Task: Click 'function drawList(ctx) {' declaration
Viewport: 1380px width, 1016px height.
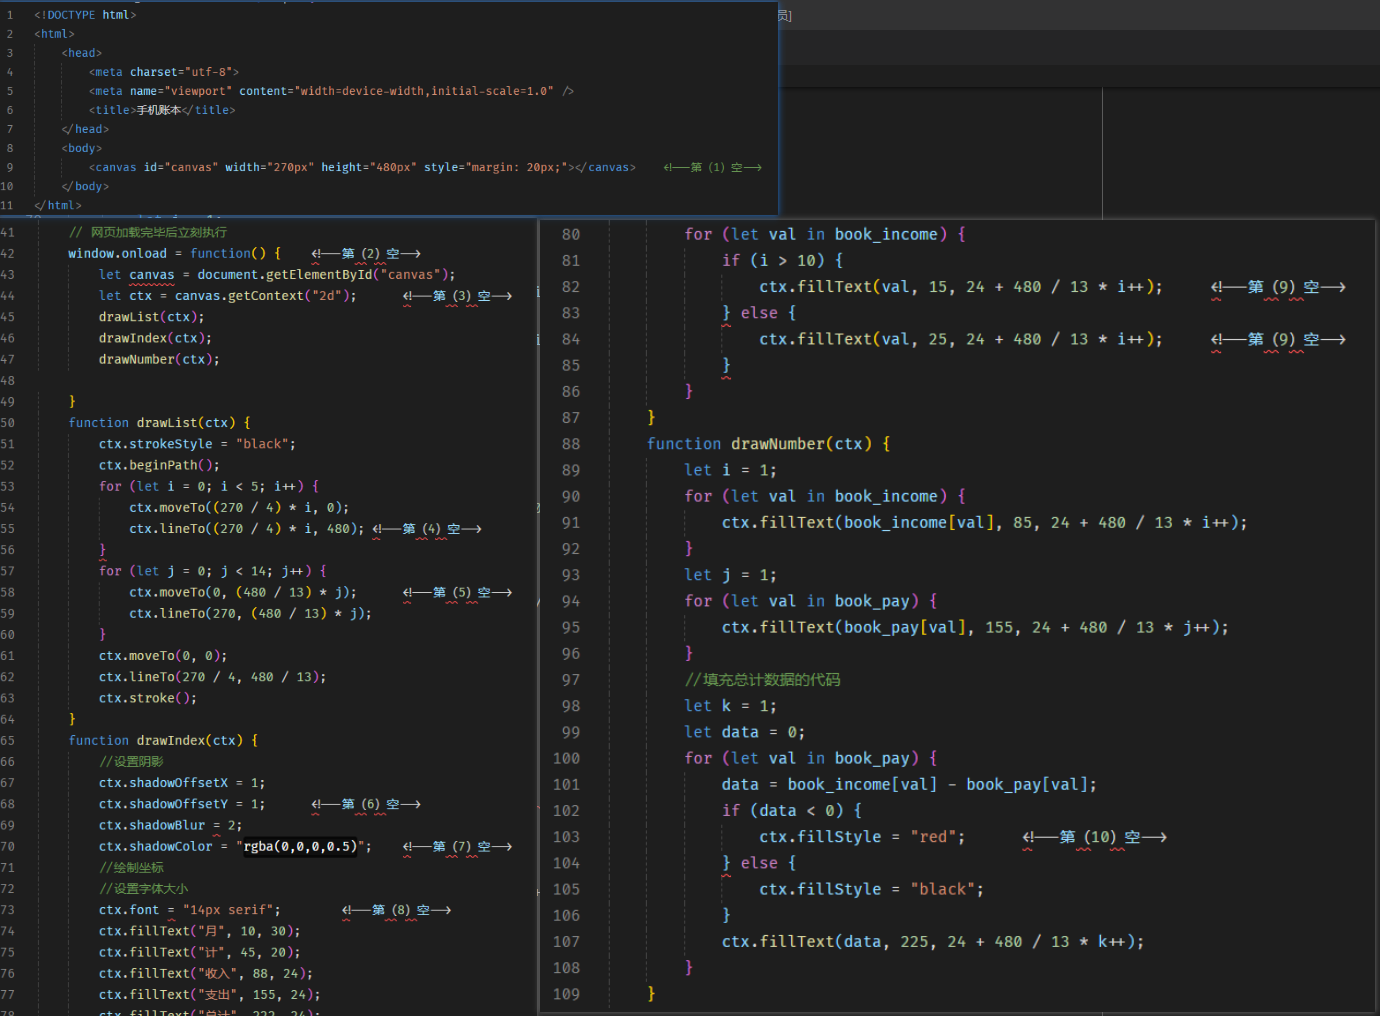Action: (x=159, y=422)
